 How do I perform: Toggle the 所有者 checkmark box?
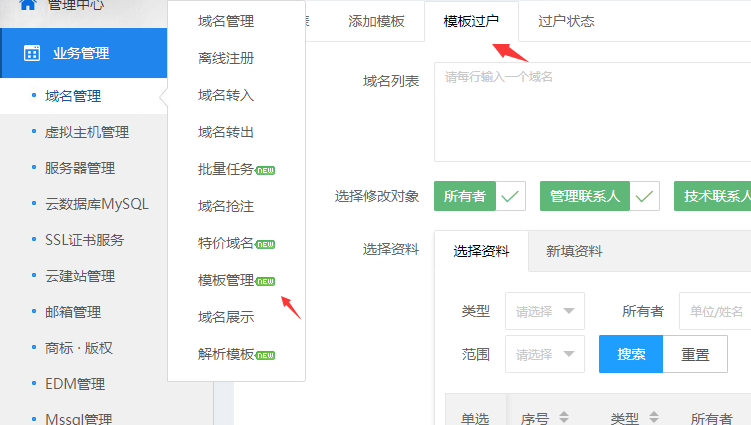[x=511, y=197]
